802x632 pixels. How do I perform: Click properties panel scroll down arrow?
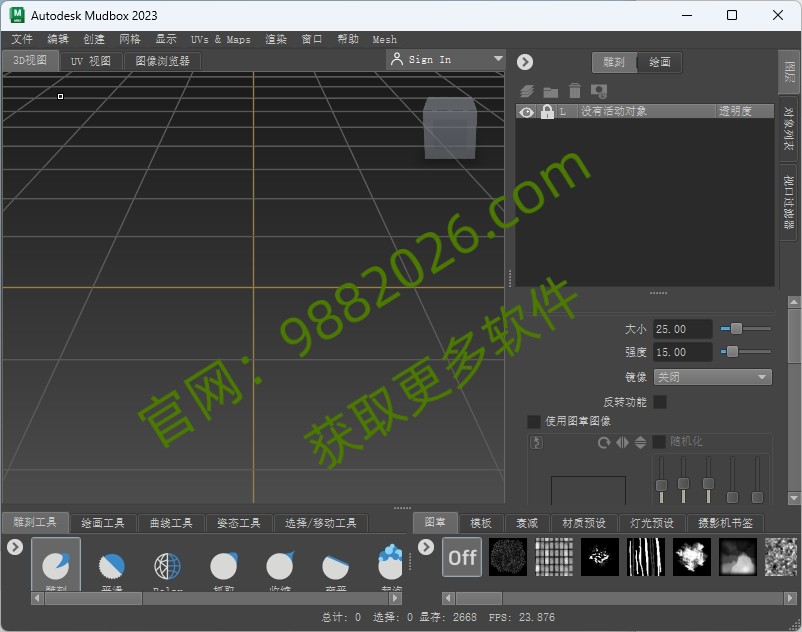pyautogui.click(x=794, y=498)
